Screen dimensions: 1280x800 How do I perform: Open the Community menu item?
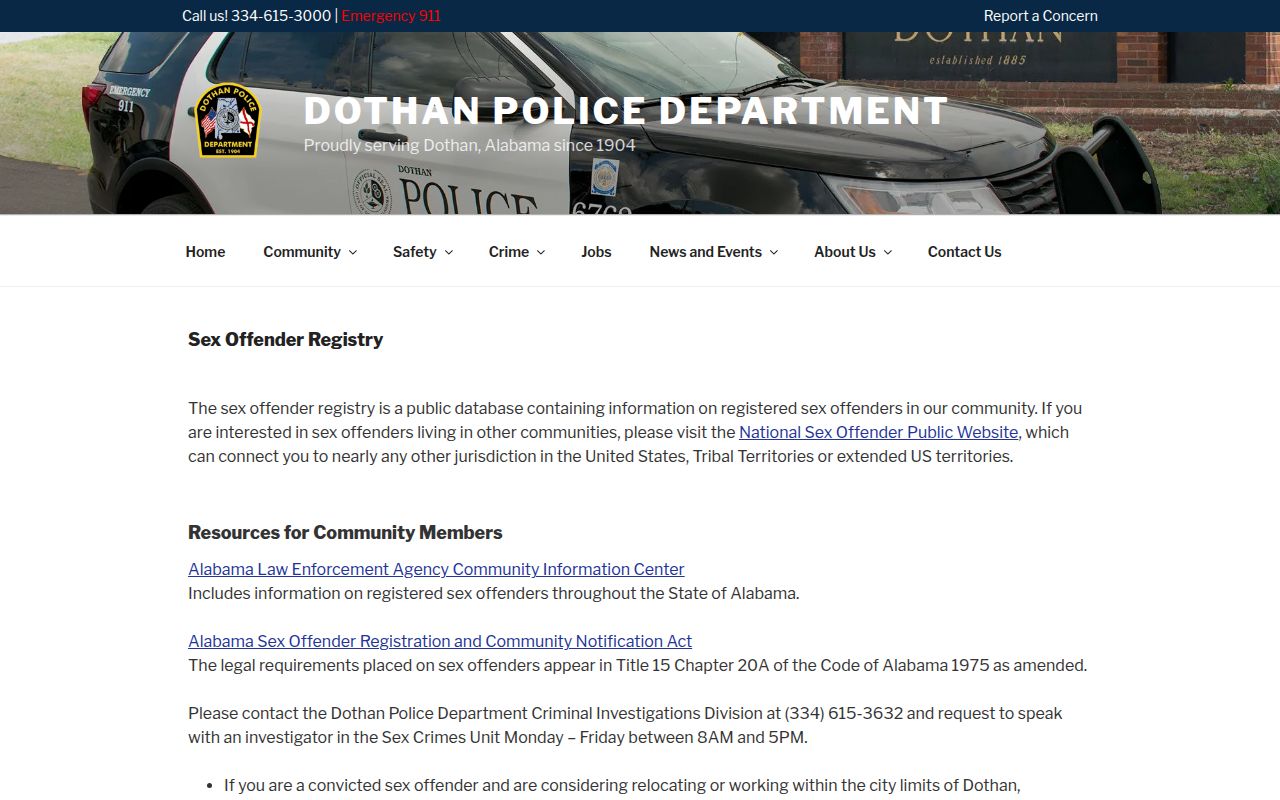(x=302, y=252)
